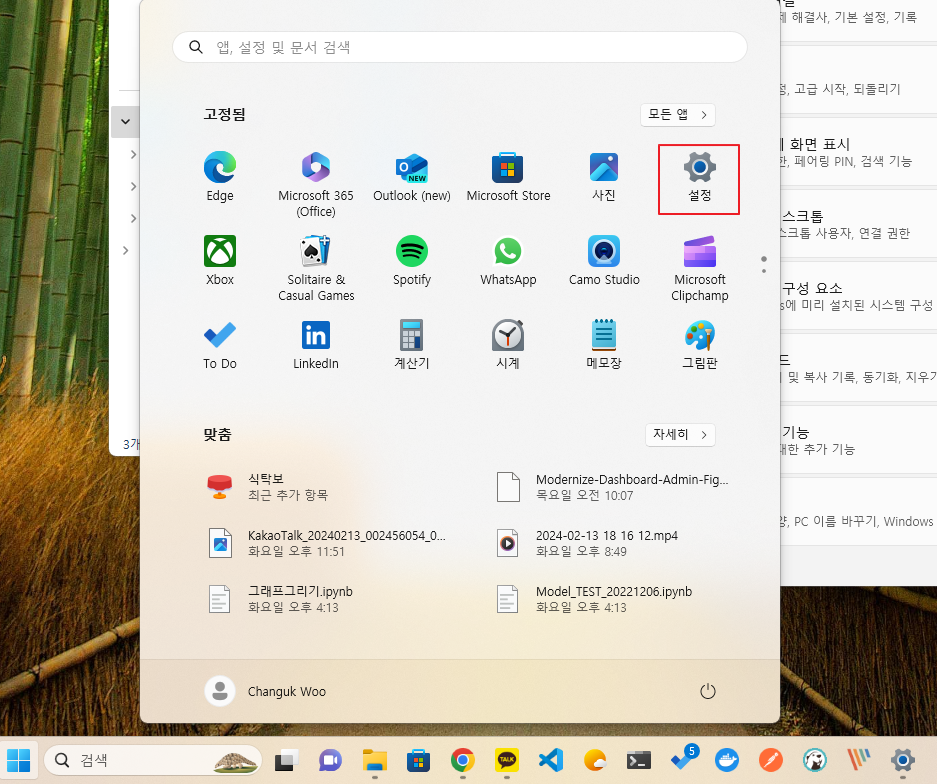937x784 pixels.
Task: Open Microsoft Store from the taskbar
Action: click(418, 760)
